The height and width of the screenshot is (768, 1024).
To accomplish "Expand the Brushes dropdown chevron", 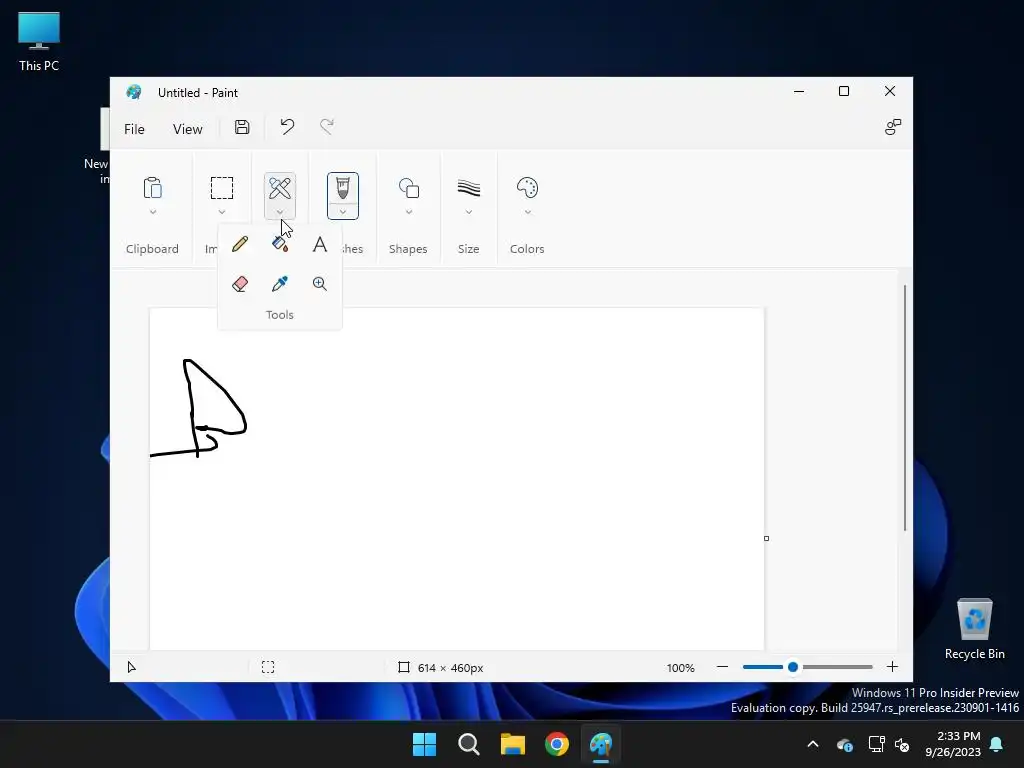I will click(343, 212).
